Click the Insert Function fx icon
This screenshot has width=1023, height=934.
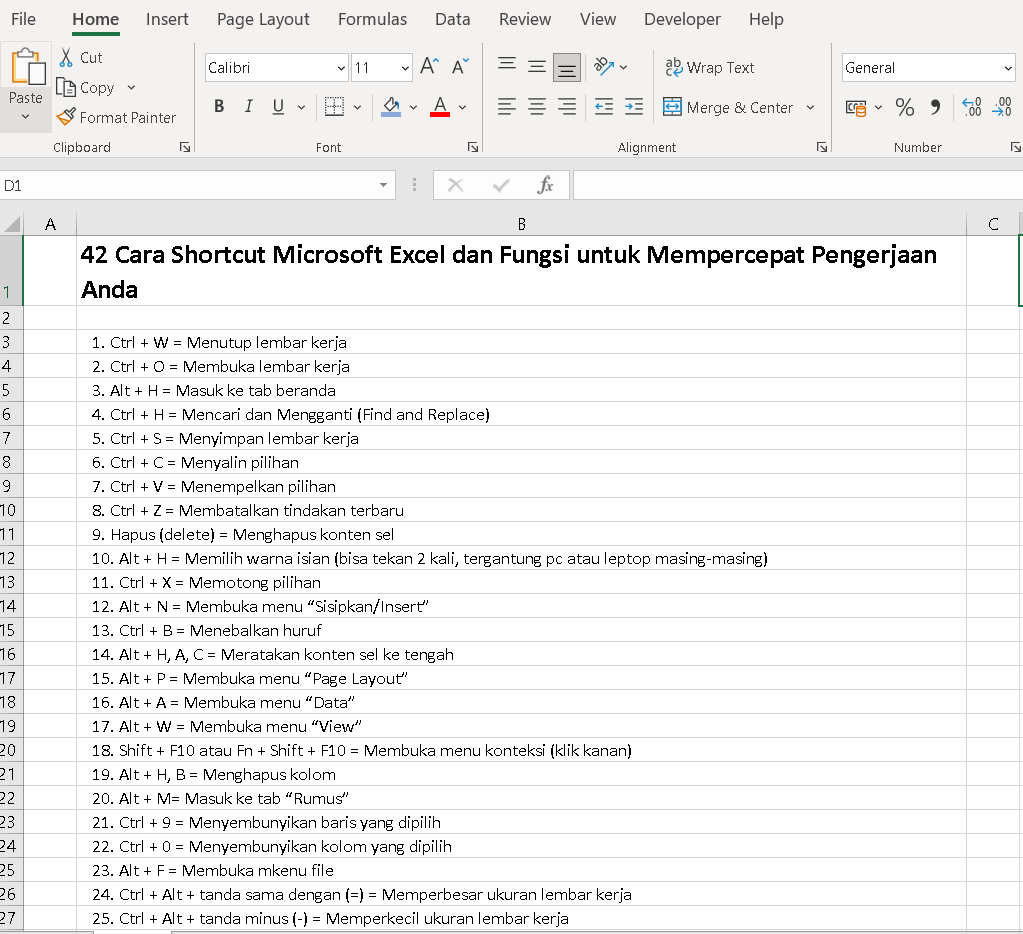tap(545, 185)
